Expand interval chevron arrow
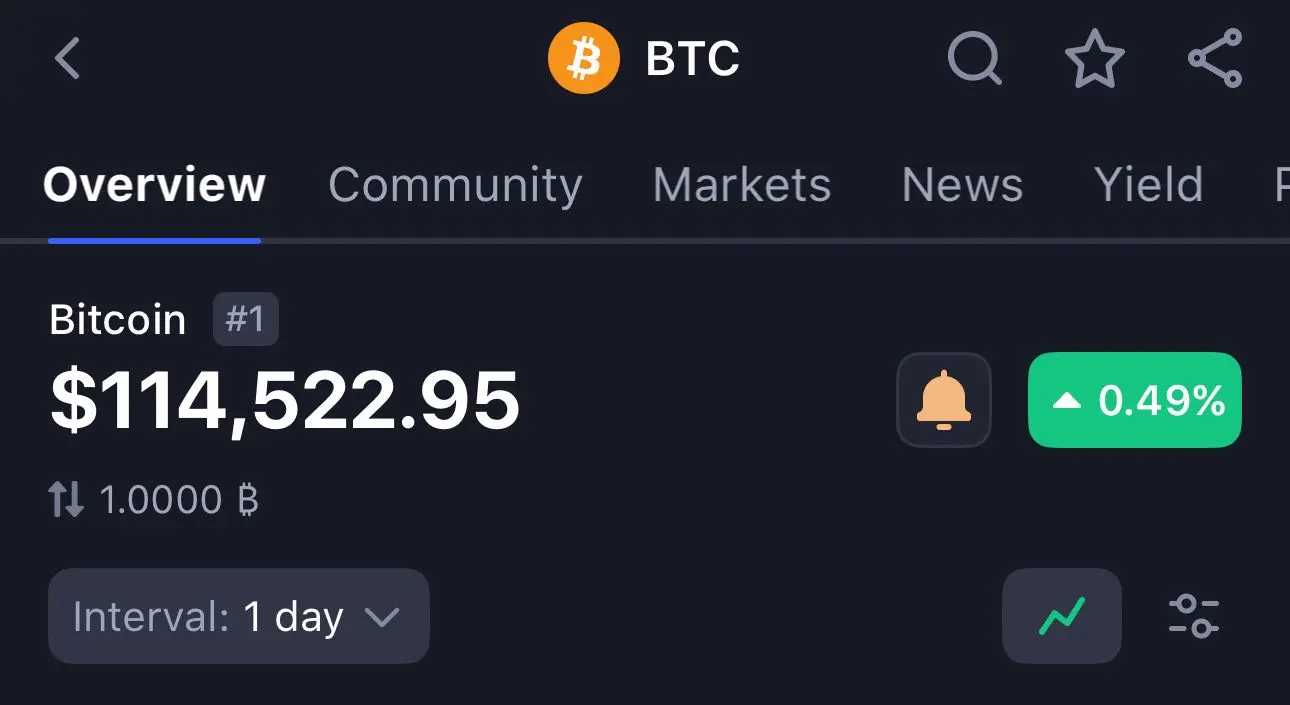The height and width of the screenshot is (705, 1290). [x=382, y=617]
